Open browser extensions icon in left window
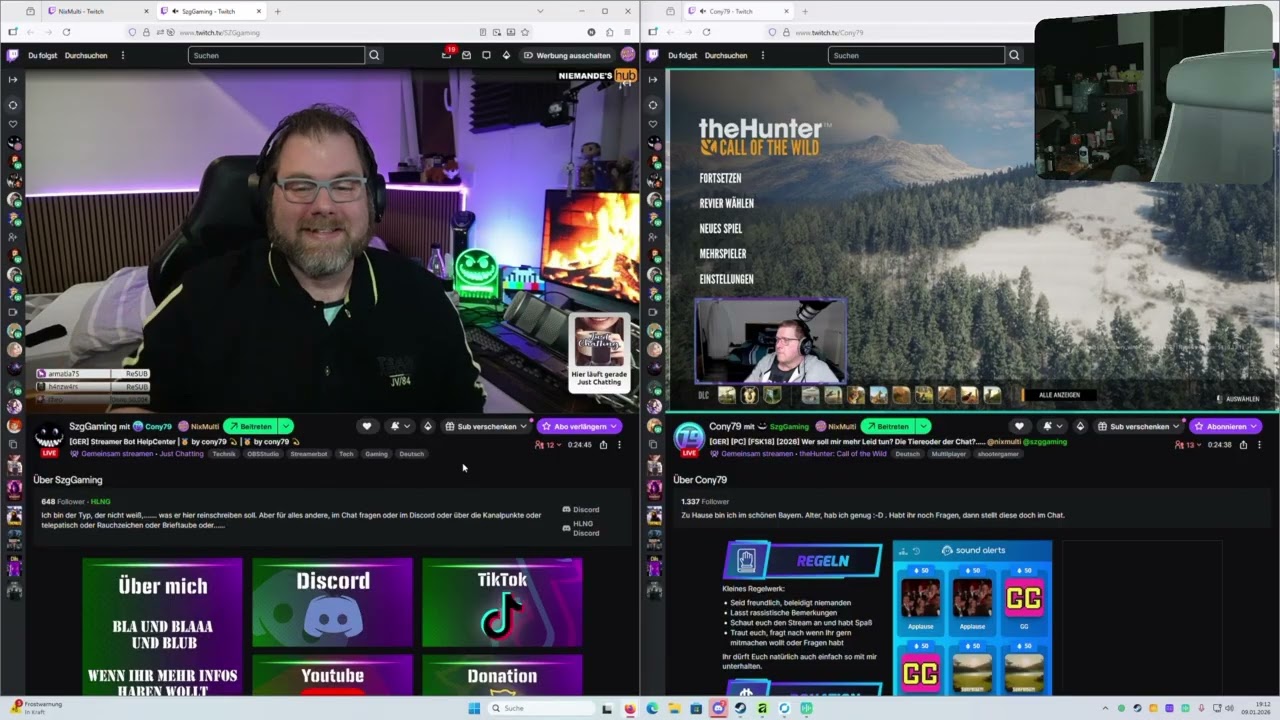 pyautogui.click(x=609, y=32)
